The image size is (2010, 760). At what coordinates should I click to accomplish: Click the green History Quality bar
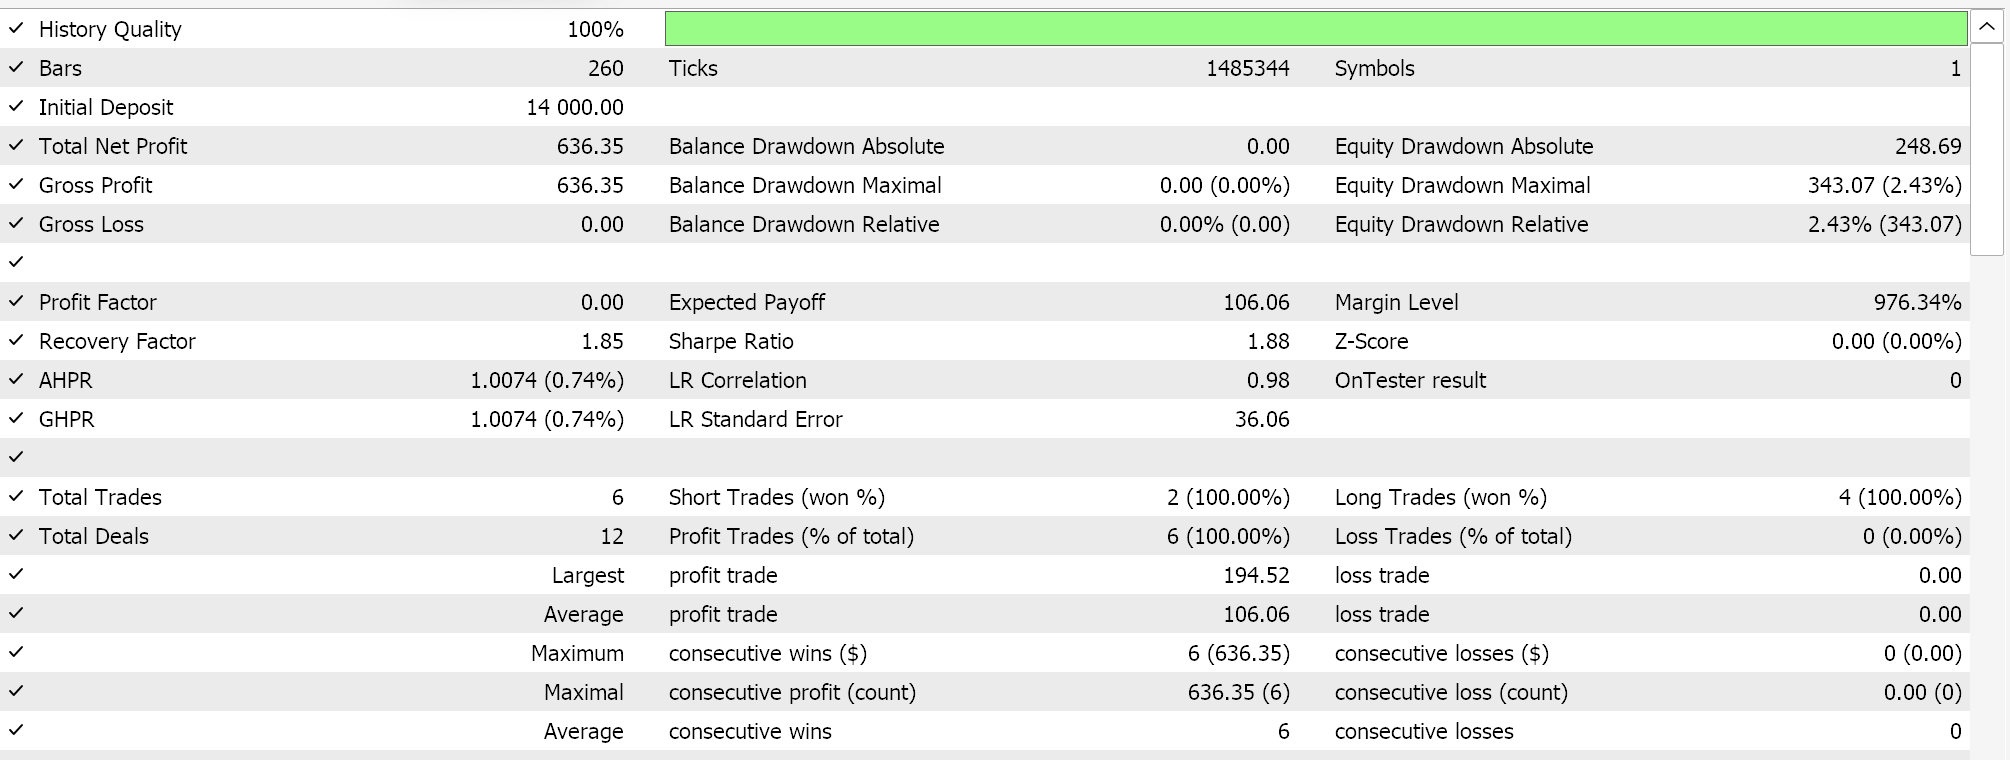coord(1315,29)
